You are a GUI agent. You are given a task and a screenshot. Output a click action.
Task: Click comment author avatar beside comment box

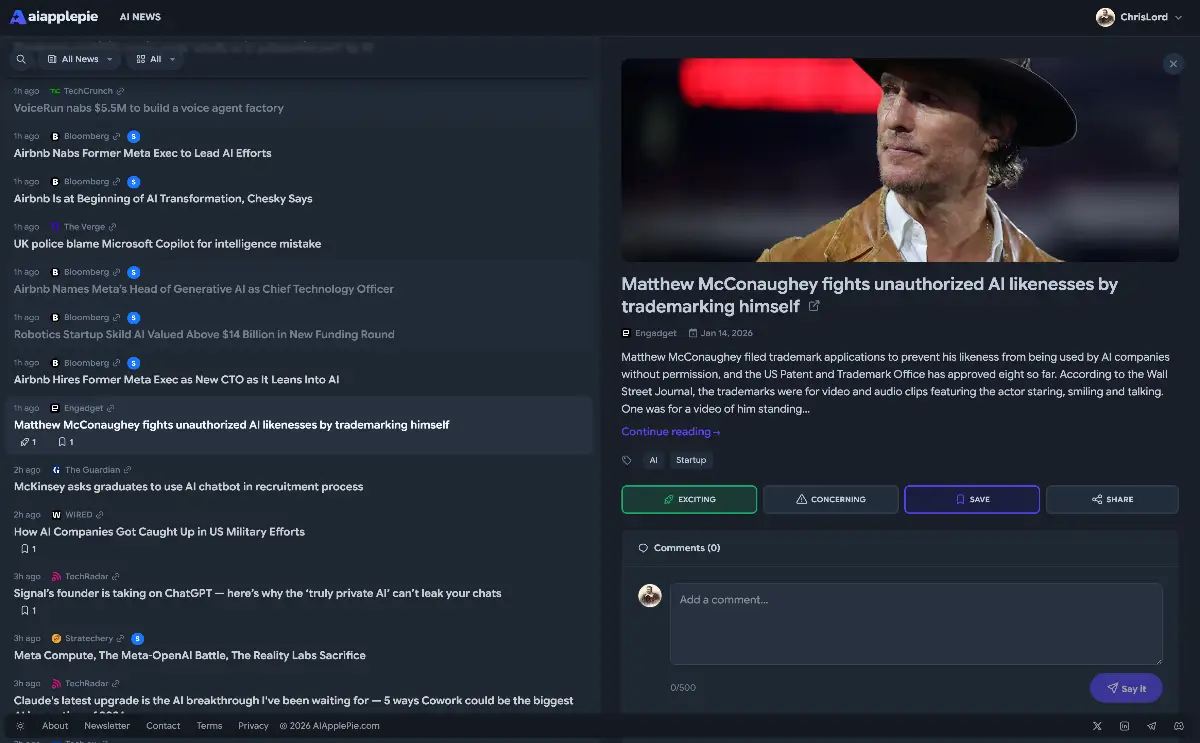pos(650,595)
